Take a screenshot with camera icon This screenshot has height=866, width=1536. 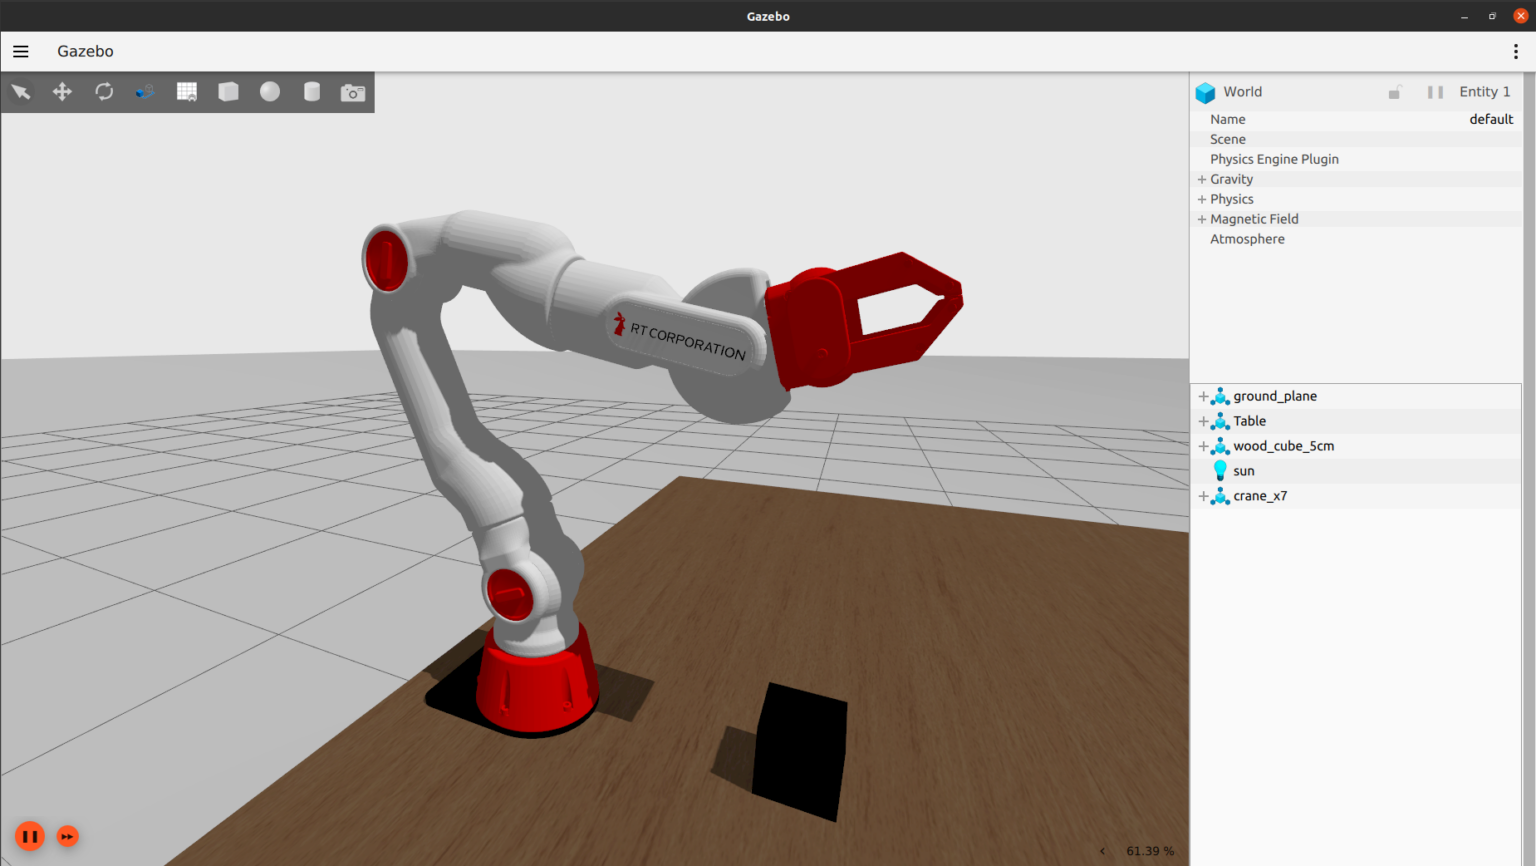coord(353,93)
